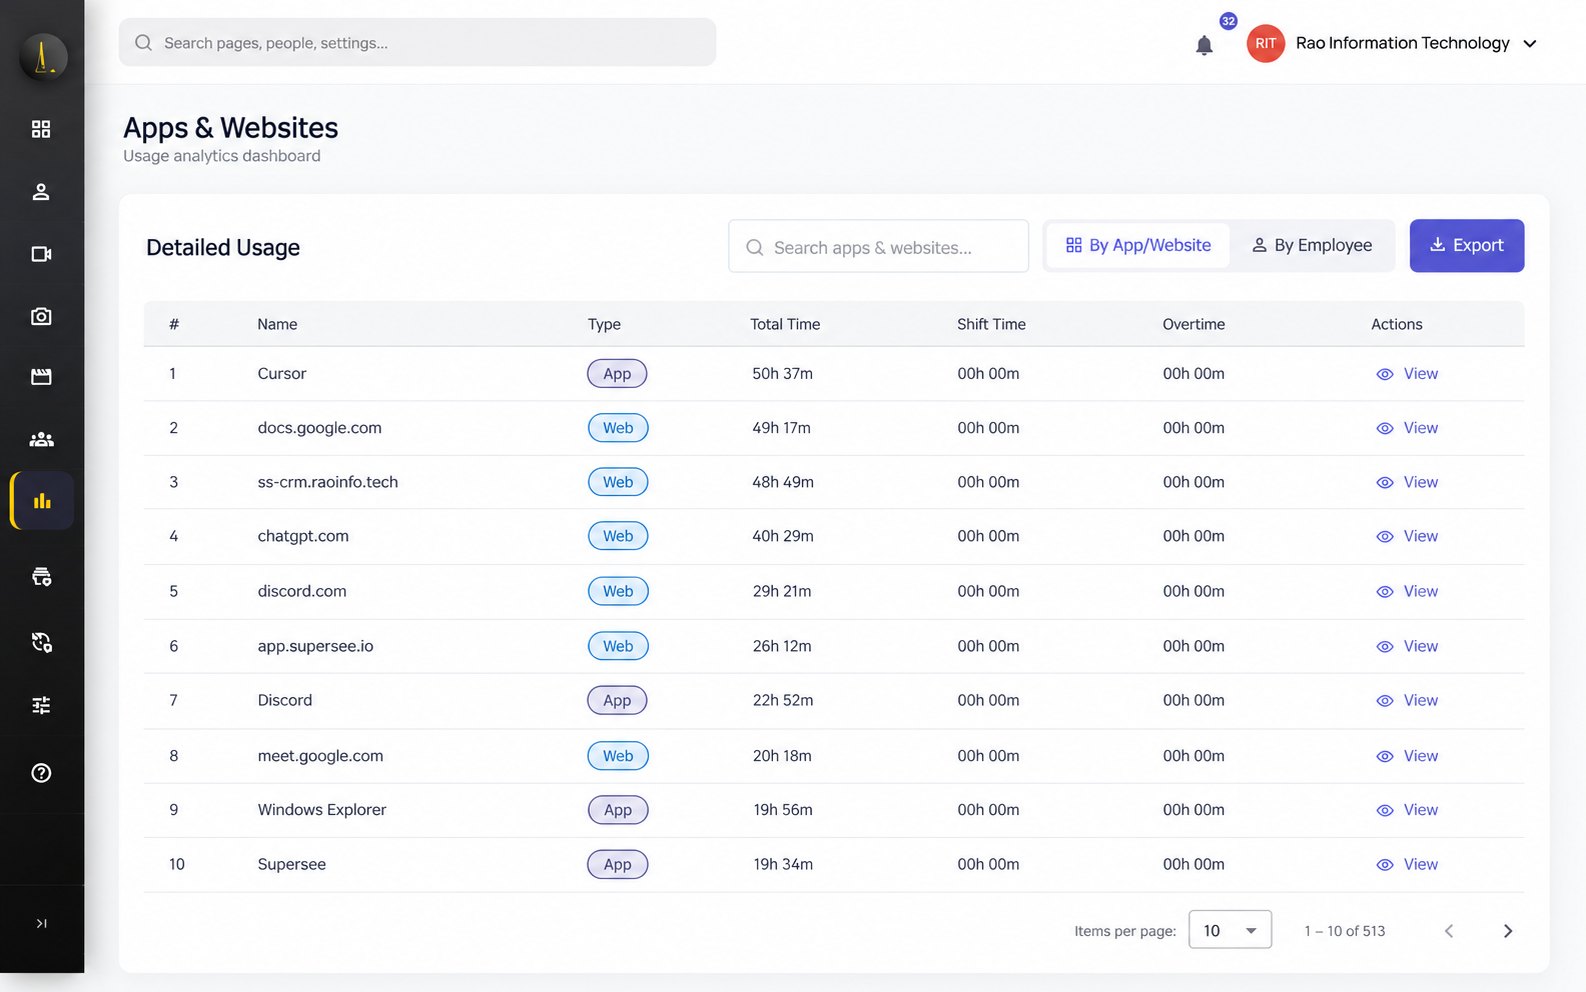
Task: Switch to the By Employee tab
Action: coord(1312,245)
